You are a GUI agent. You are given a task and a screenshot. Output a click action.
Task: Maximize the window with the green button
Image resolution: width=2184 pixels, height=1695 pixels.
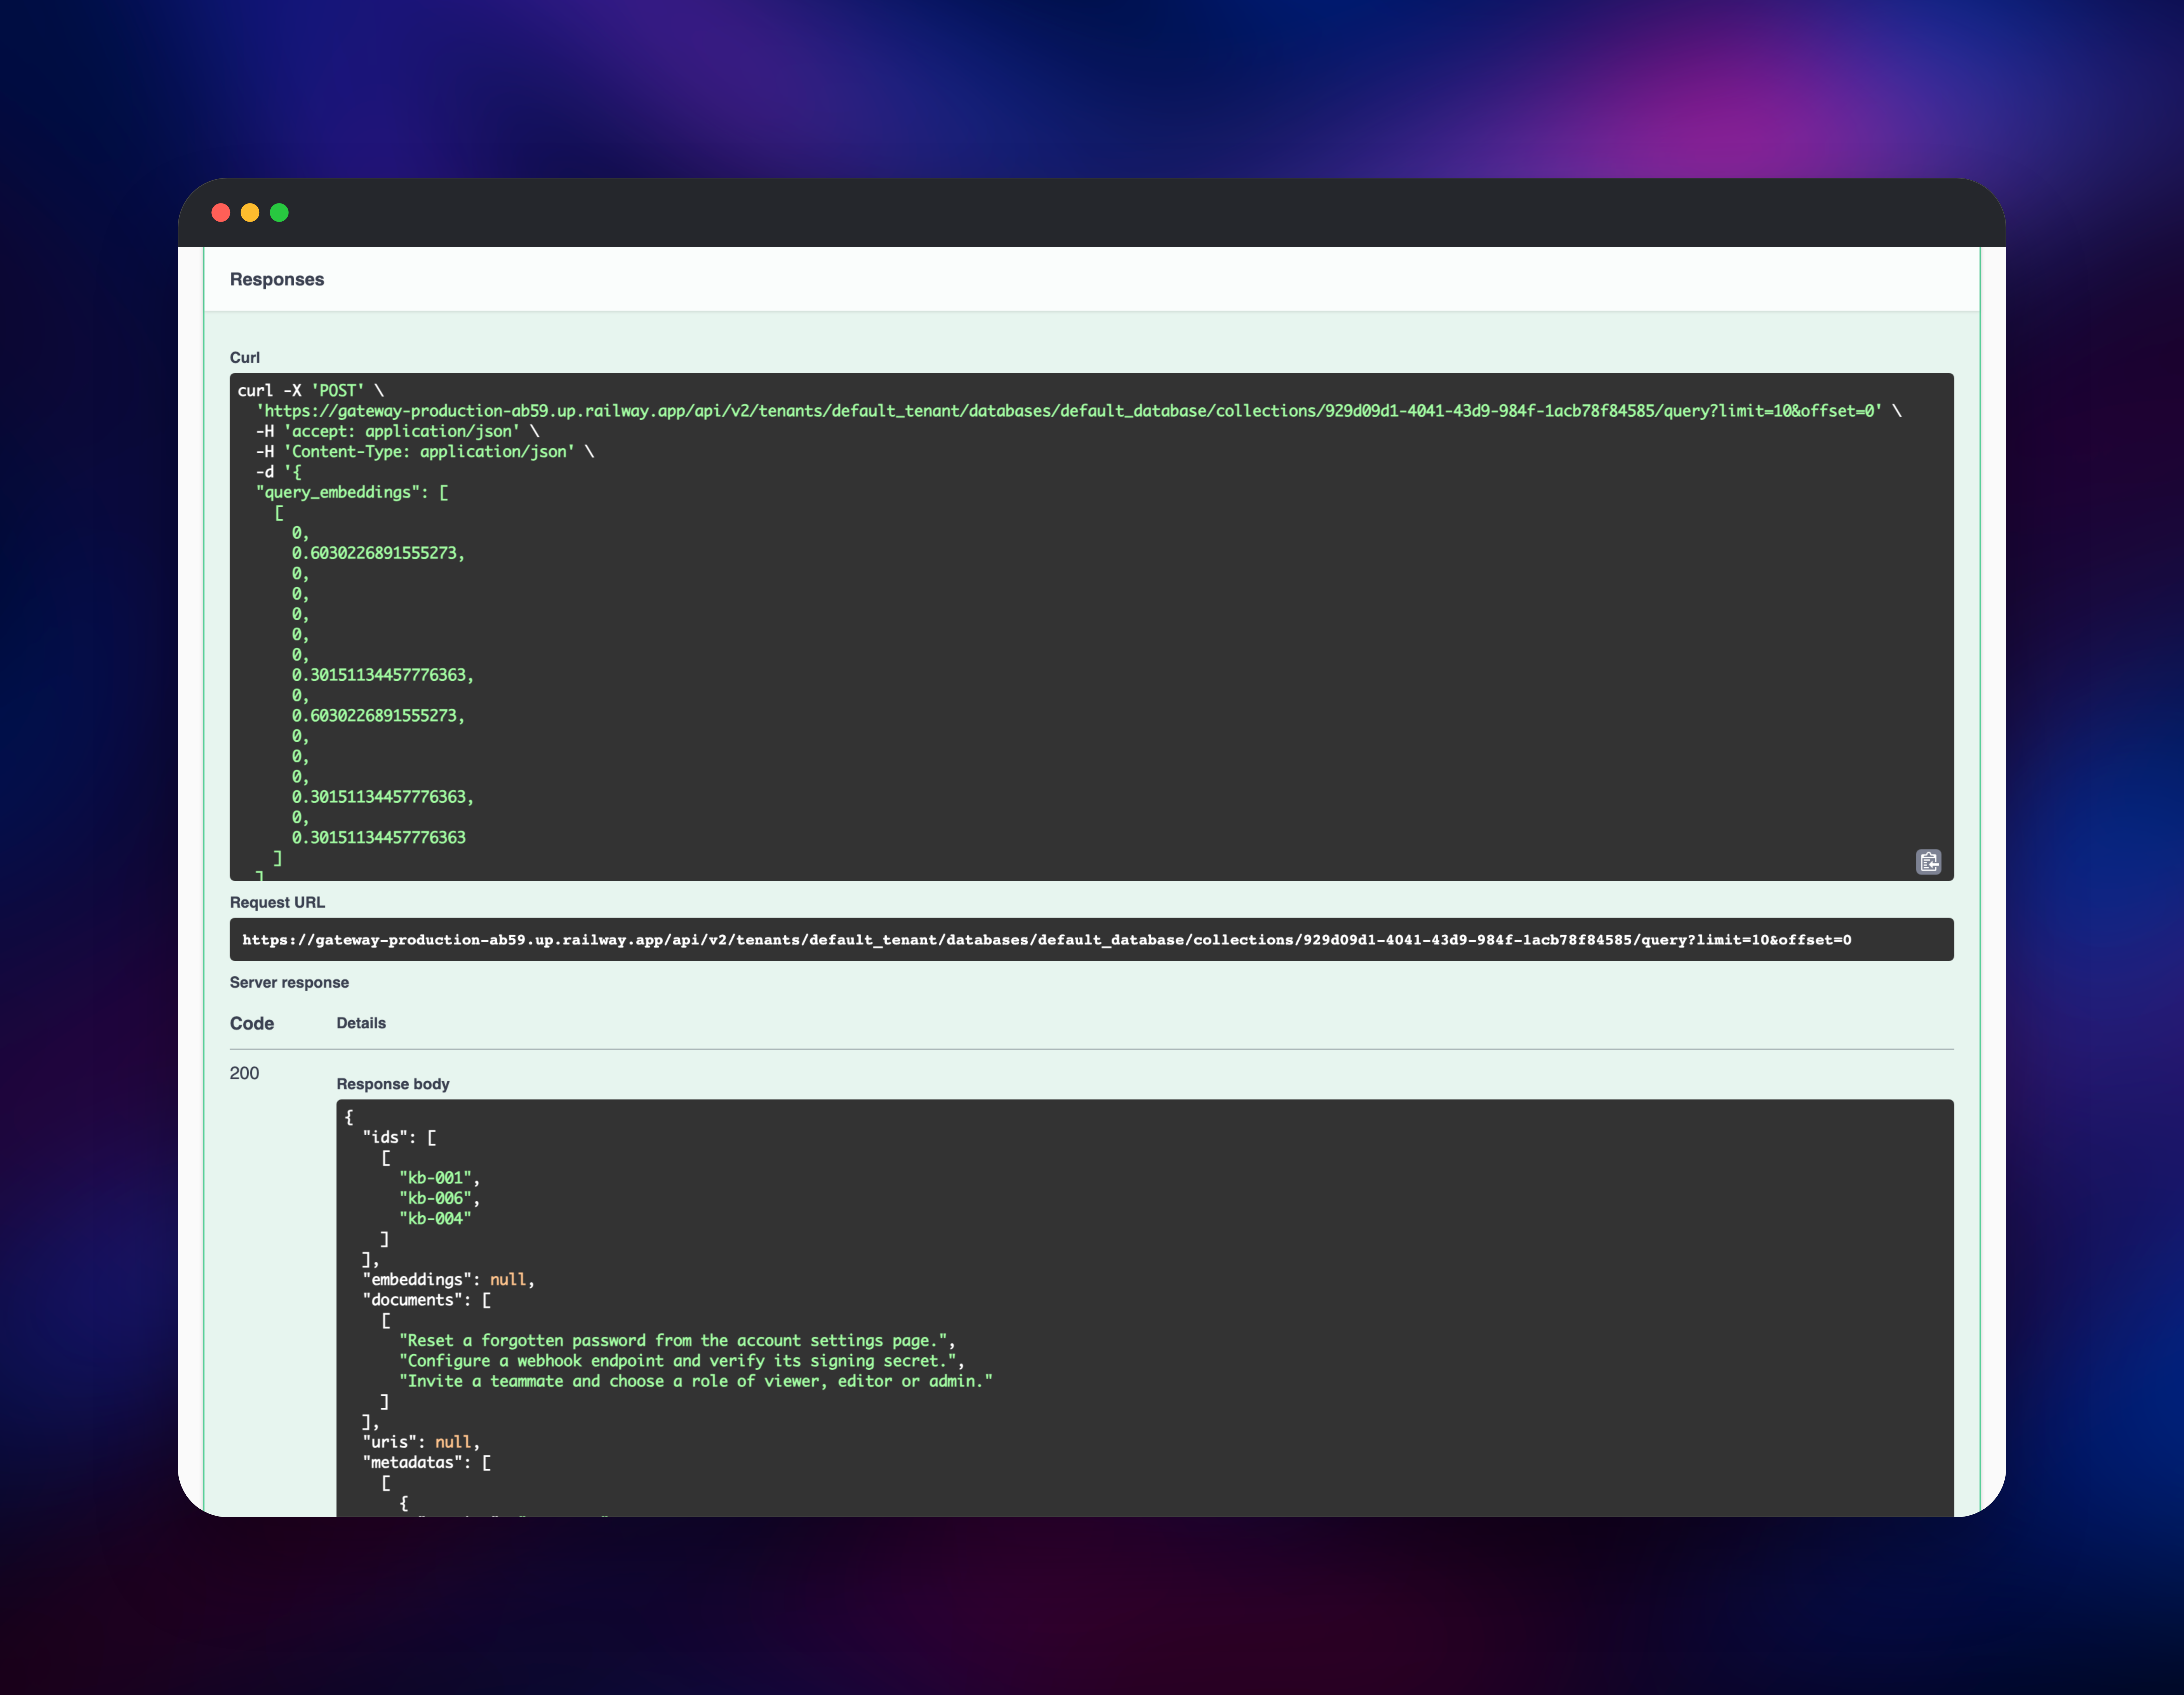click(279, 213)
